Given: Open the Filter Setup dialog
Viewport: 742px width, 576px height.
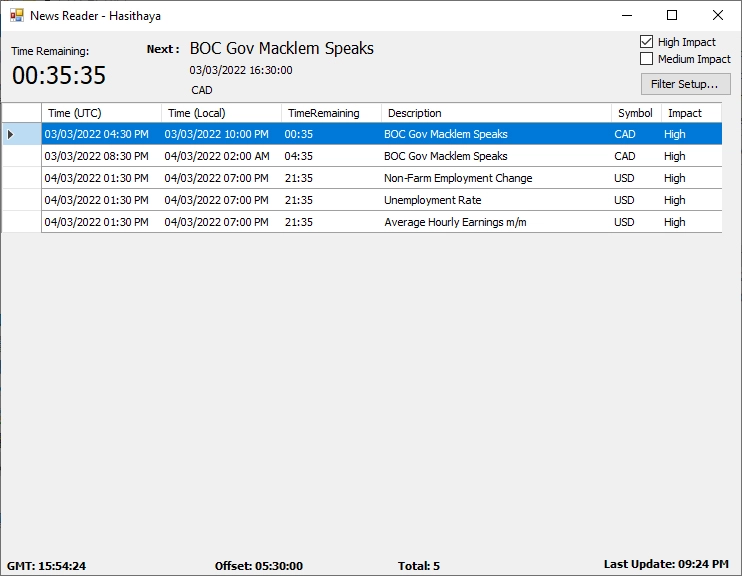Looking at the screenshot, I should (685, 84).
